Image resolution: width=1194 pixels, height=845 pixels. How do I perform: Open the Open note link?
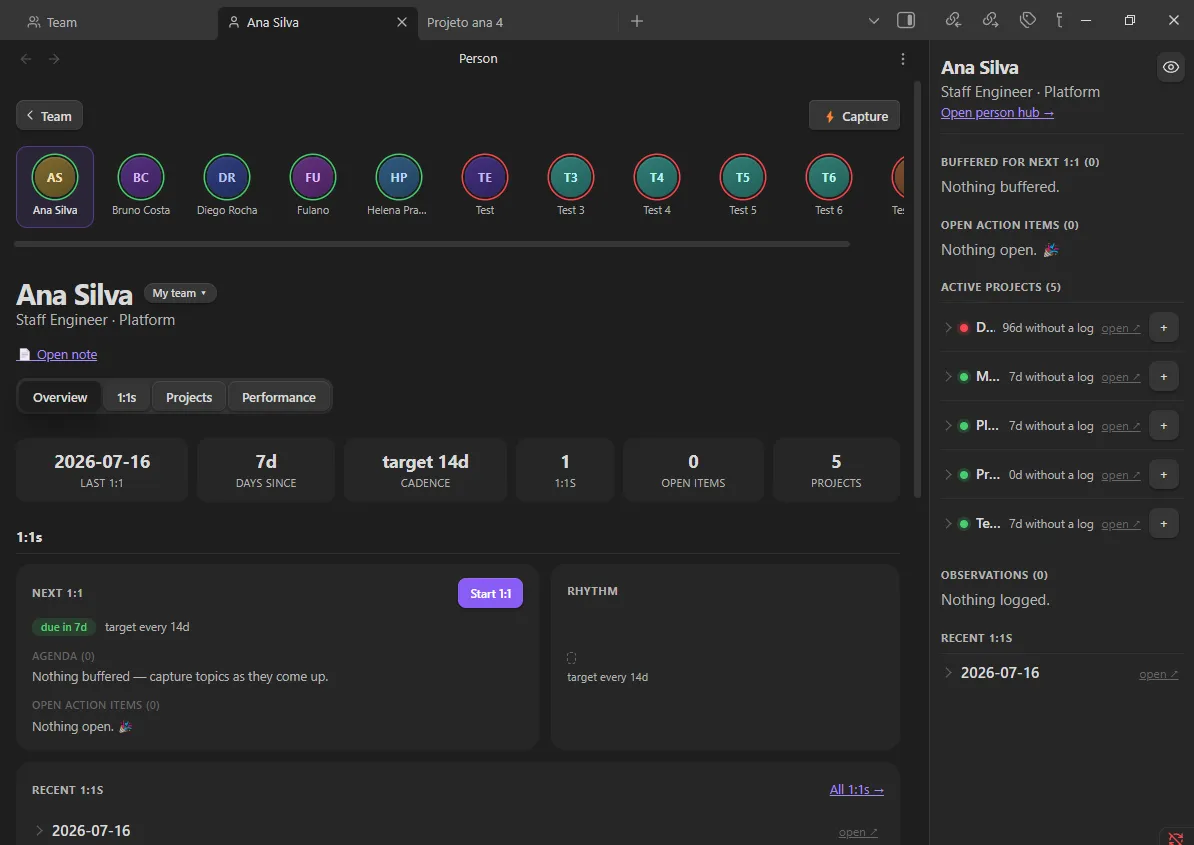pyautogui.click(x=58, y=354)
